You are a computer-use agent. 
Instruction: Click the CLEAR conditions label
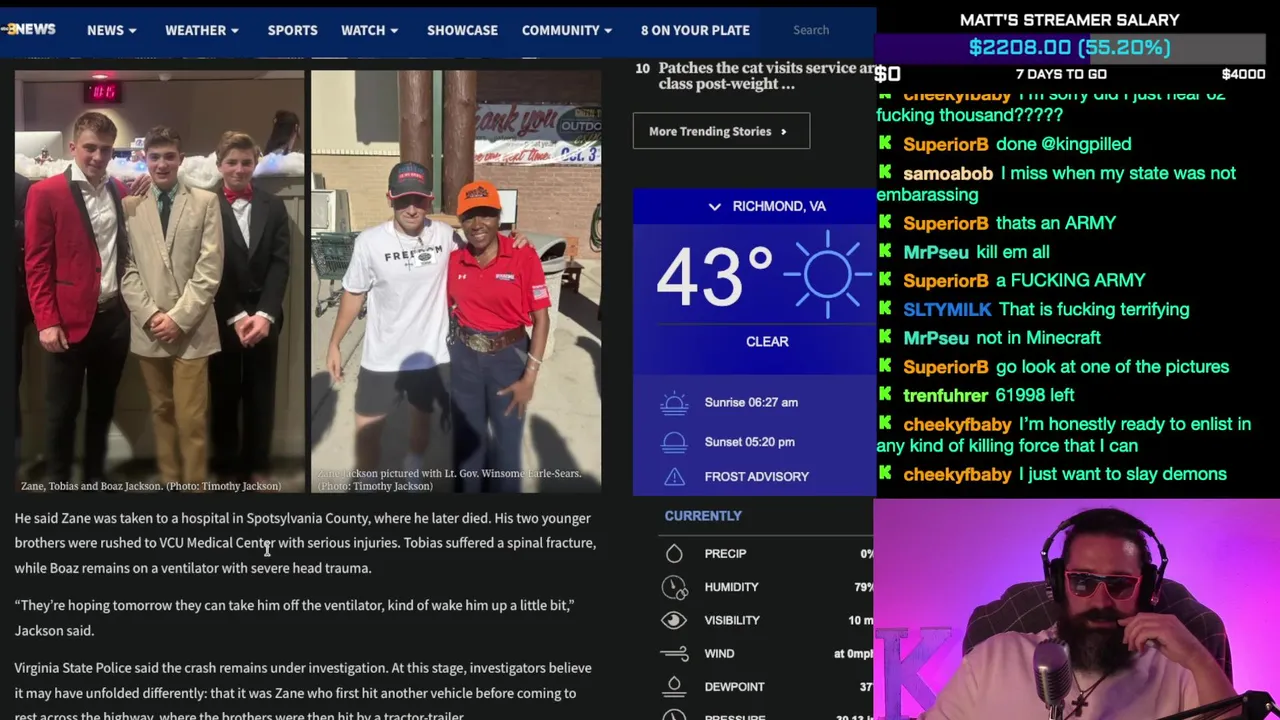pyautogui.click(x=767, y=341)
